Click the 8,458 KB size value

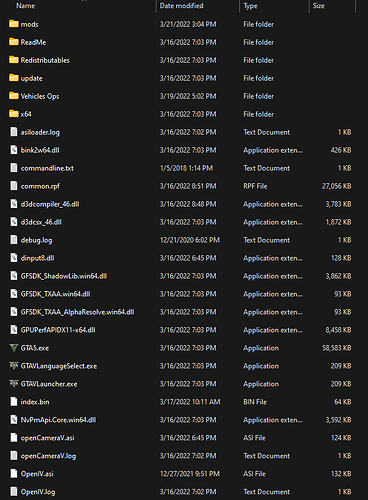click(338, 330)
